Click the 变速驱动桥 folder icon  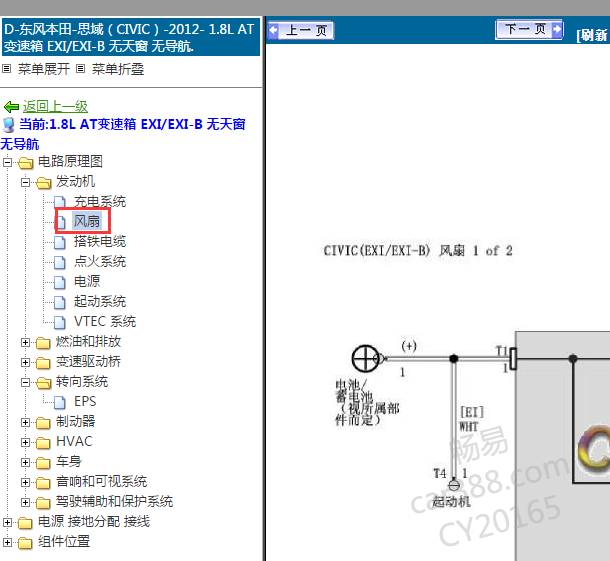[43, 363]
